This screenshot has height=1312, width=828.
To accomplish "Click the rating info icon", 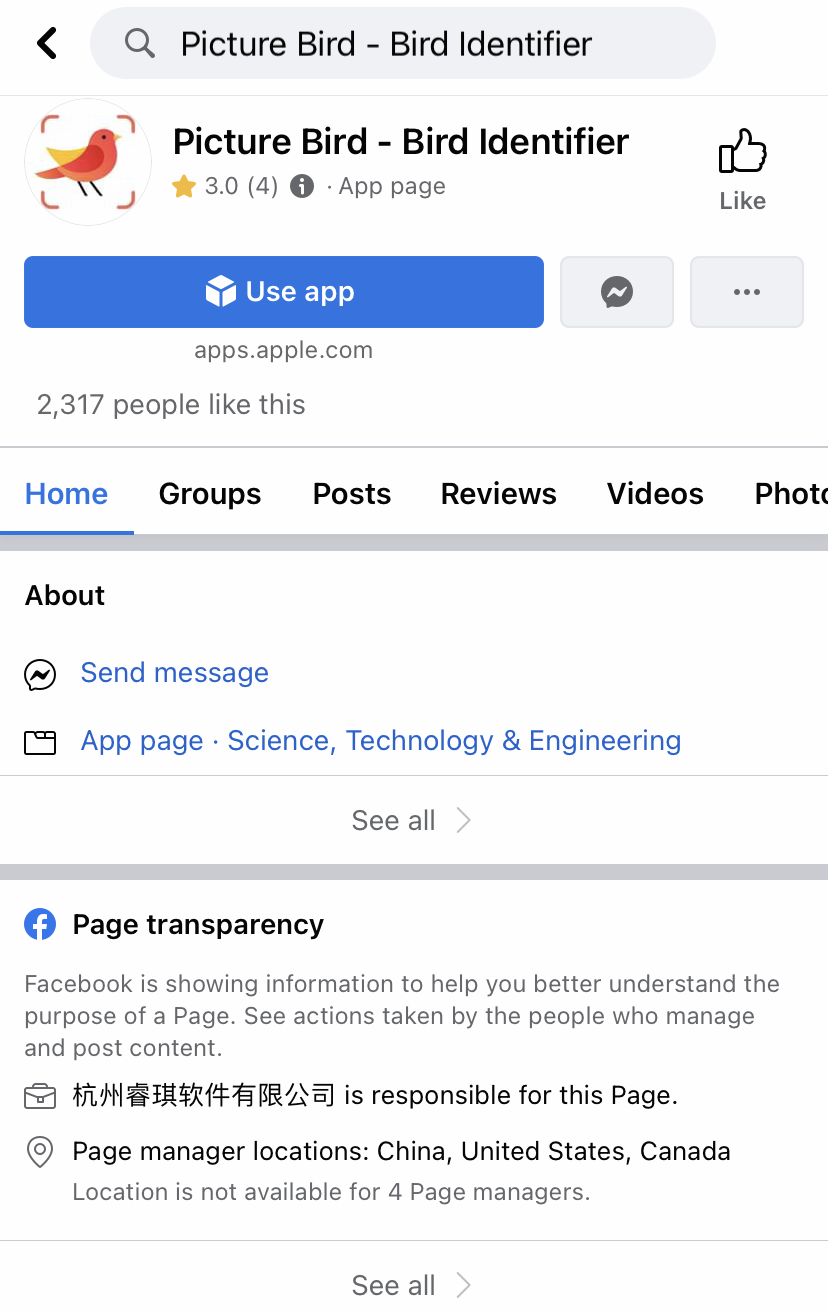I will click(x=302, y=186).
